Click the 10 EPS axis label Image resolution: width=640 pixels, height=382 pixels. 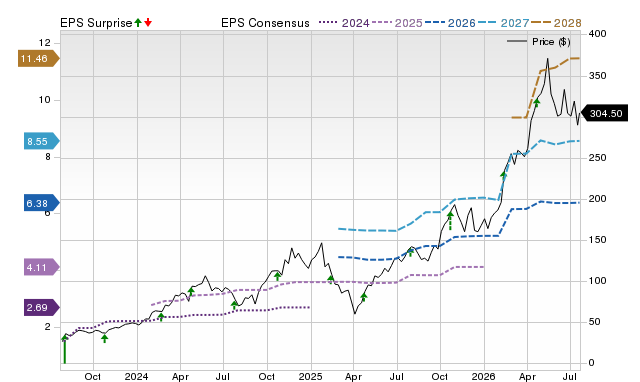[x=44, y=100]
